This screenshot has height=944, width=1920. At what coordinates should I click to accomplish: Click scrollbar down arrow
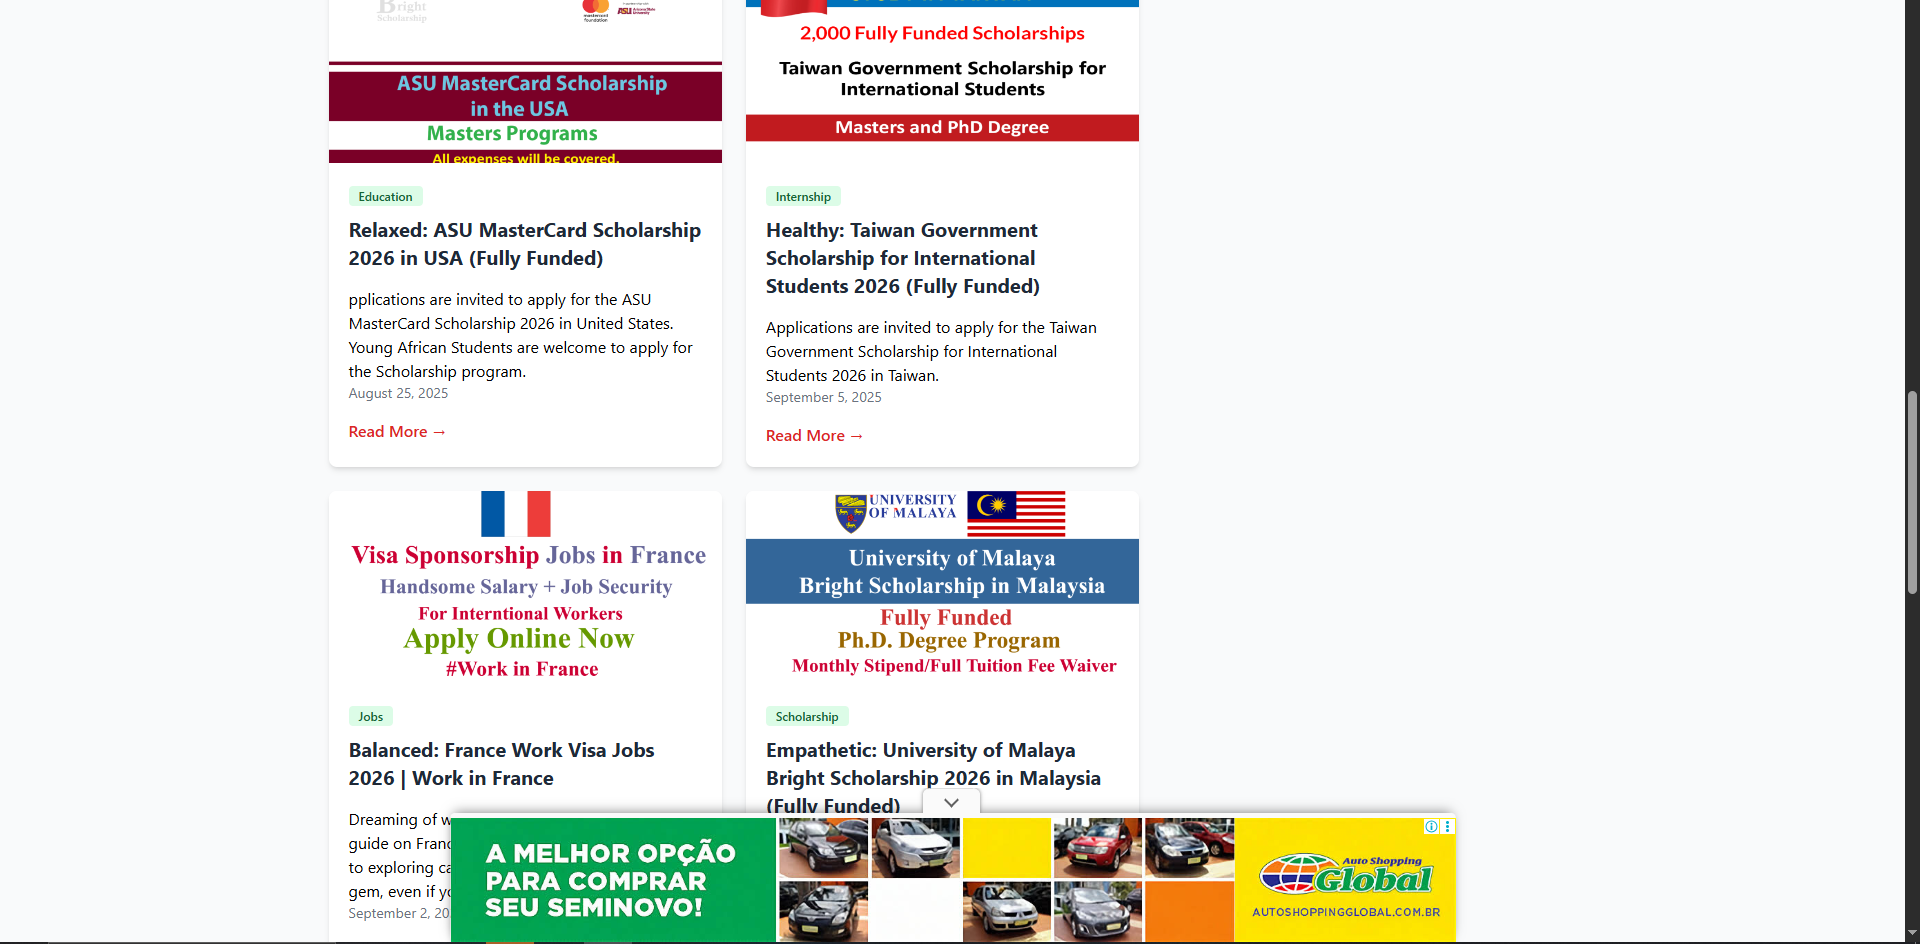pos(1912,934)
